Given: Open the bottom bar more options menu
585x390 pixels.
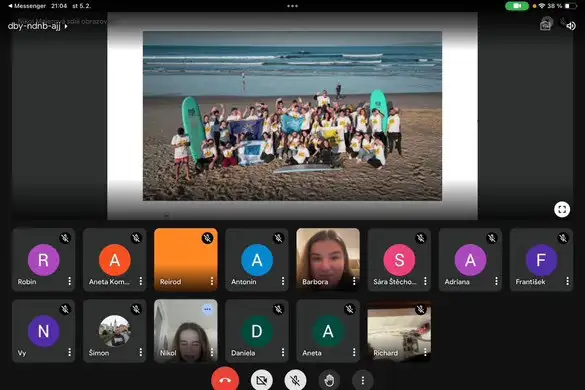Looking at the screenshot, I should pyautogui.click(x=363, y=380).
